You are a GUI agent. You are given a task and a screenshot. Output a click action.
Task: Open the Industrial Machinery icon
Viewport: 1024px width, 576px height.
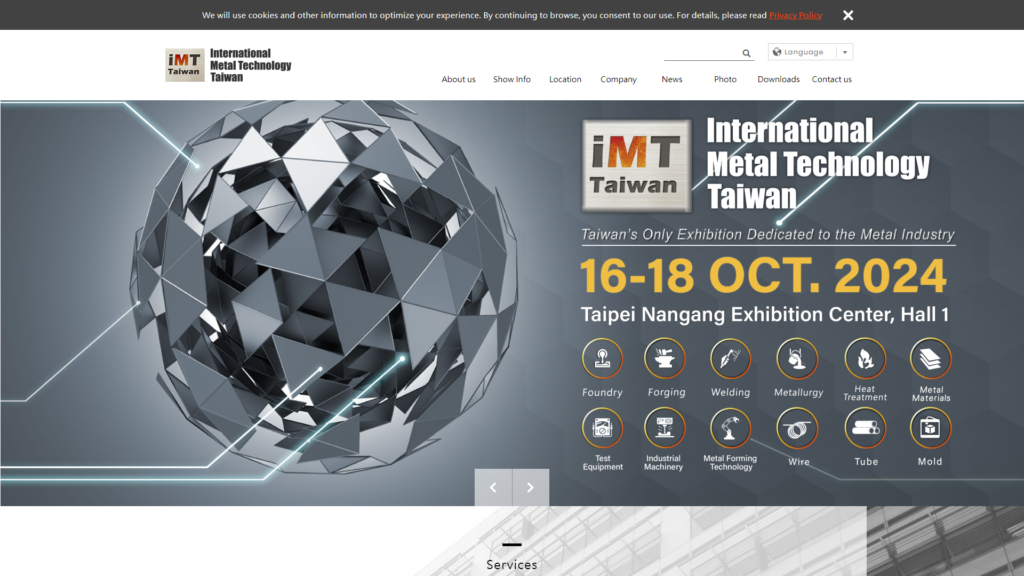(x=665, y=428)
